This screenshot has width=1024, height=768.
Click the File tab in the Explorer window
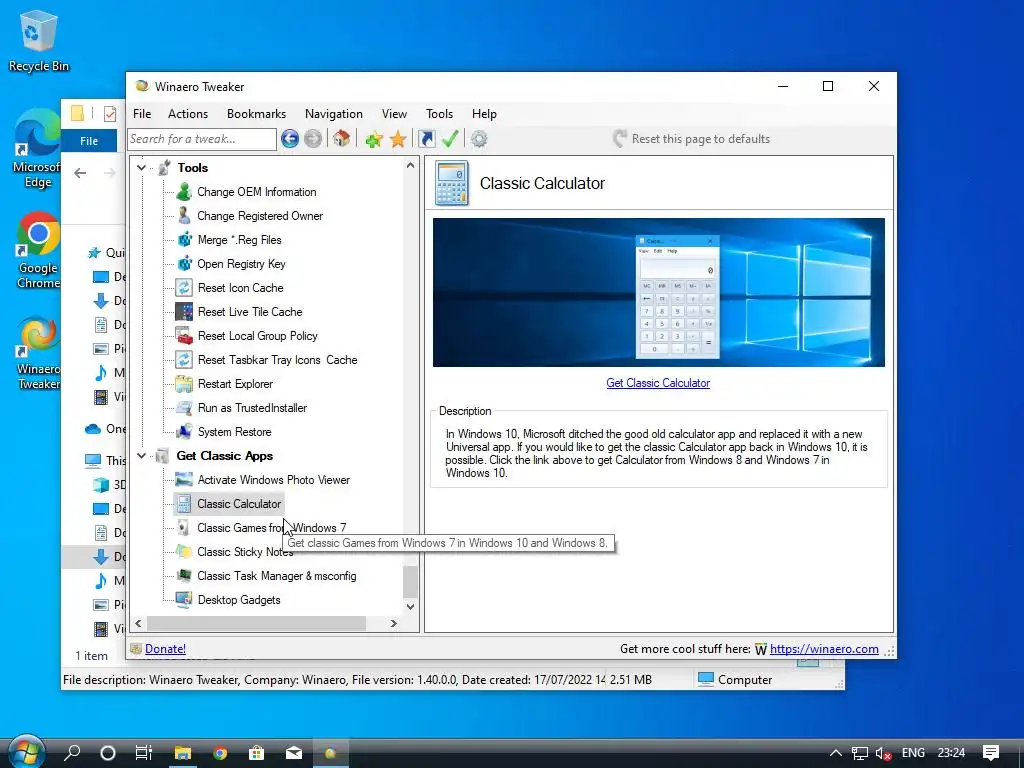pos(89,140)
